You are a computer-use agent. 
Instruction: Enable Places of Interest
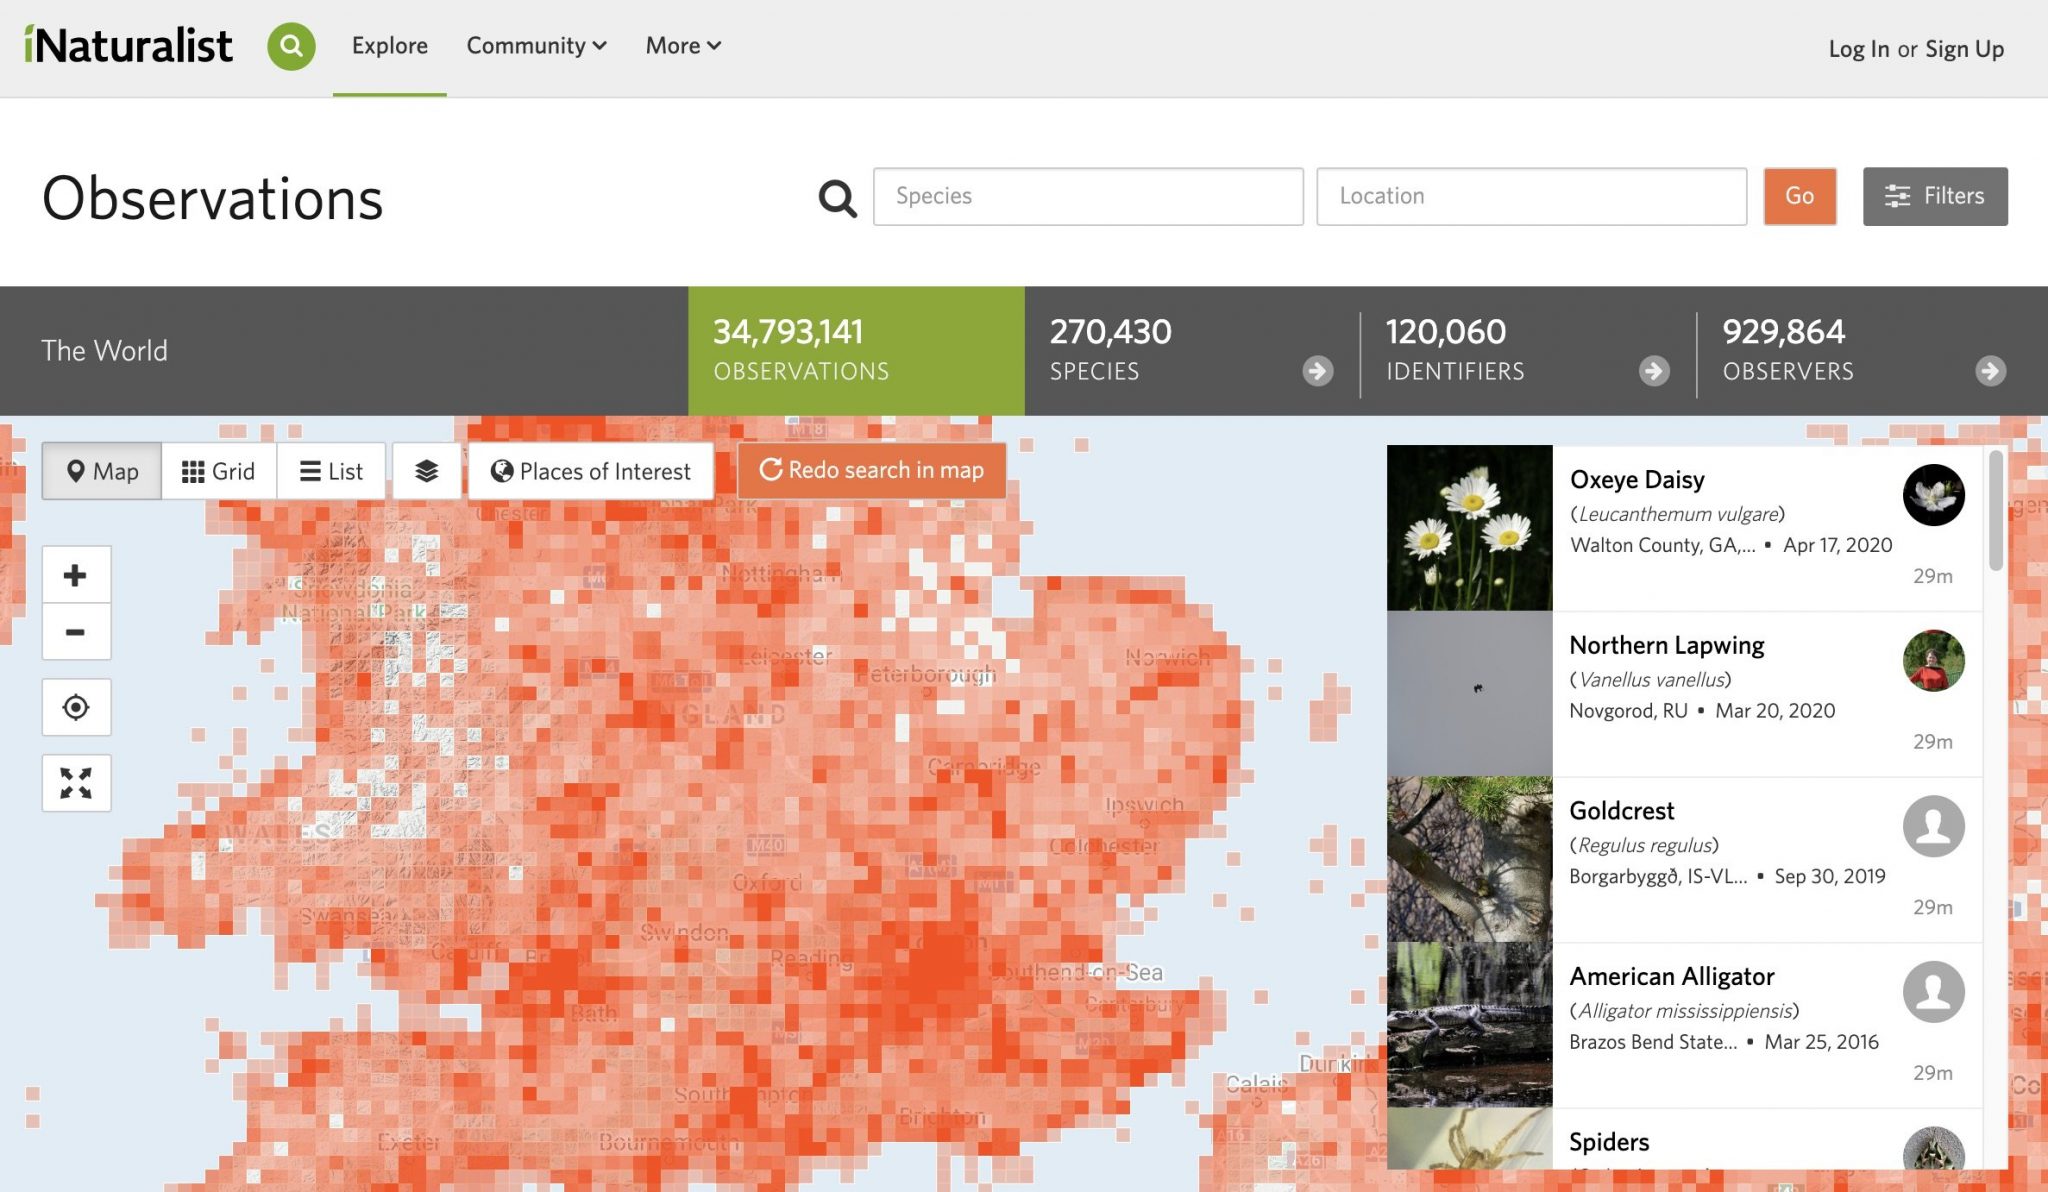pos(589,470)
